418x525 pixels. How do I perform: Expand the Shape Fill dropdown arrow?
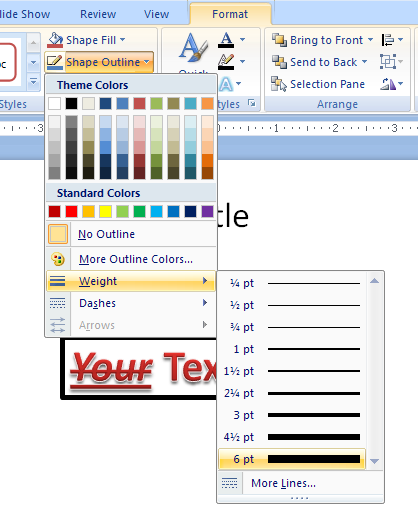tap(123, 40)
